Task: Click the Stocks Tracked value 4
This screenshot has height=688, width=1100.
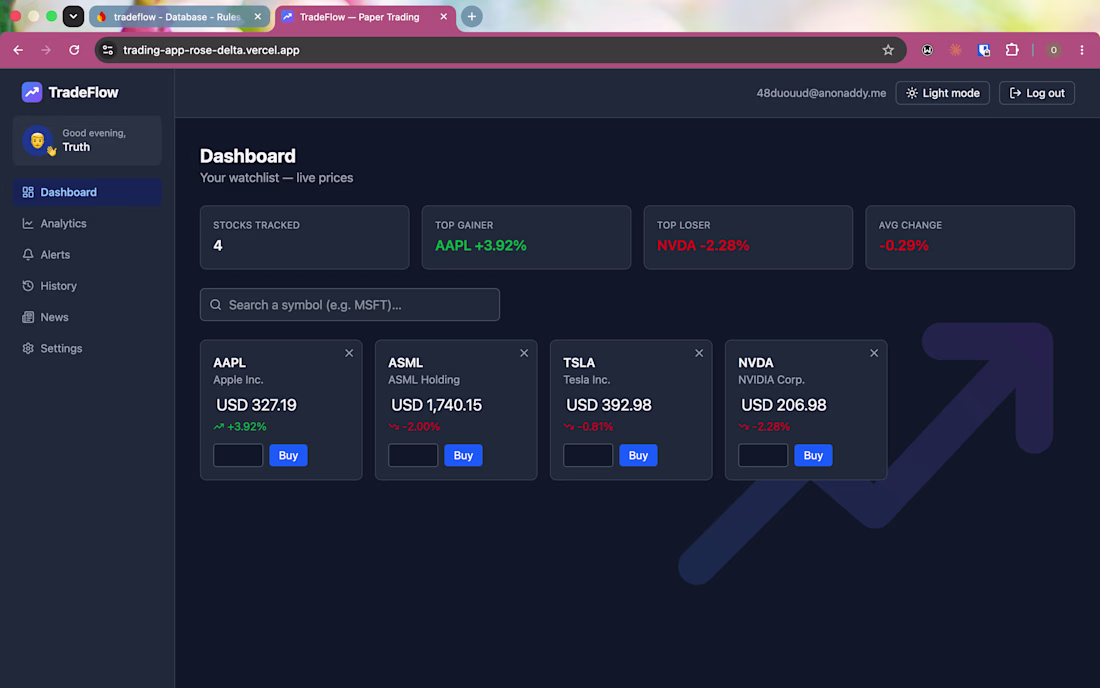Action: point(217,245)
